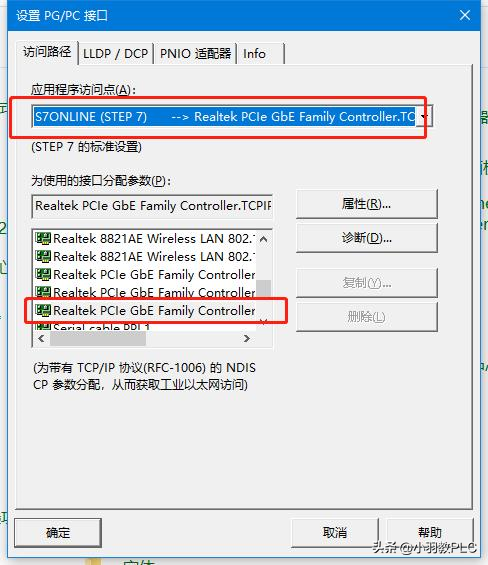Screen dimensions: 488x565
Task: Click the horizontal scrollbar right arrow
Action: 247,338
